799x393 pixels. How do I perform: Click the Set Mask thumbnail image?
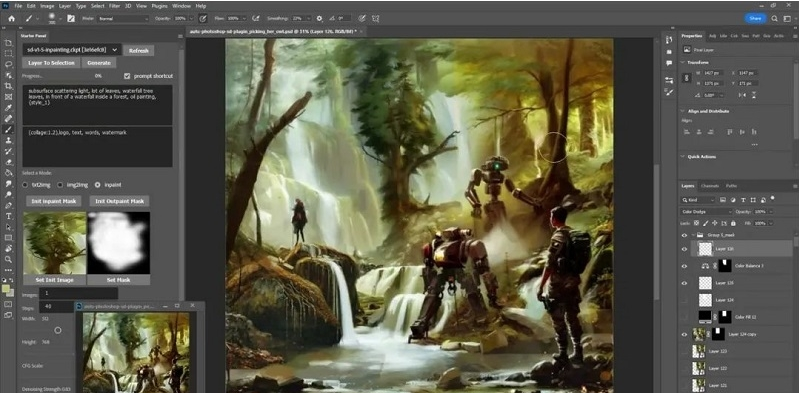[119, 243]
